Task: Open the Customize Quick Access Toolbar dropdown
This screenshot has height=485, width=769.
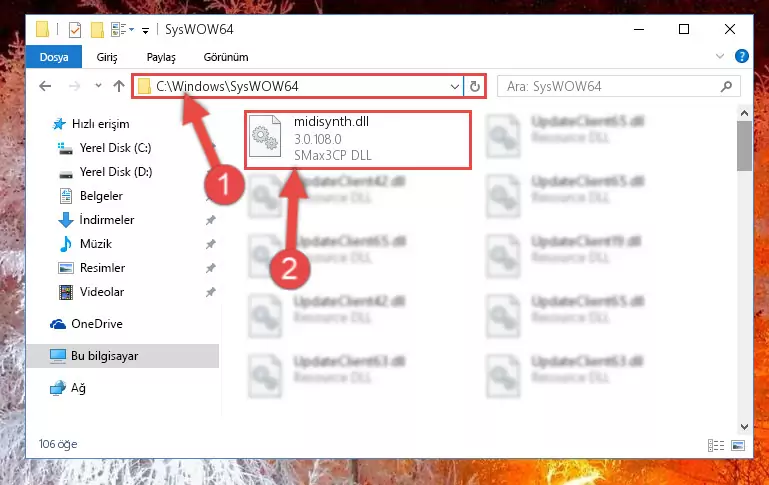Action: click(x=145, y=31)
